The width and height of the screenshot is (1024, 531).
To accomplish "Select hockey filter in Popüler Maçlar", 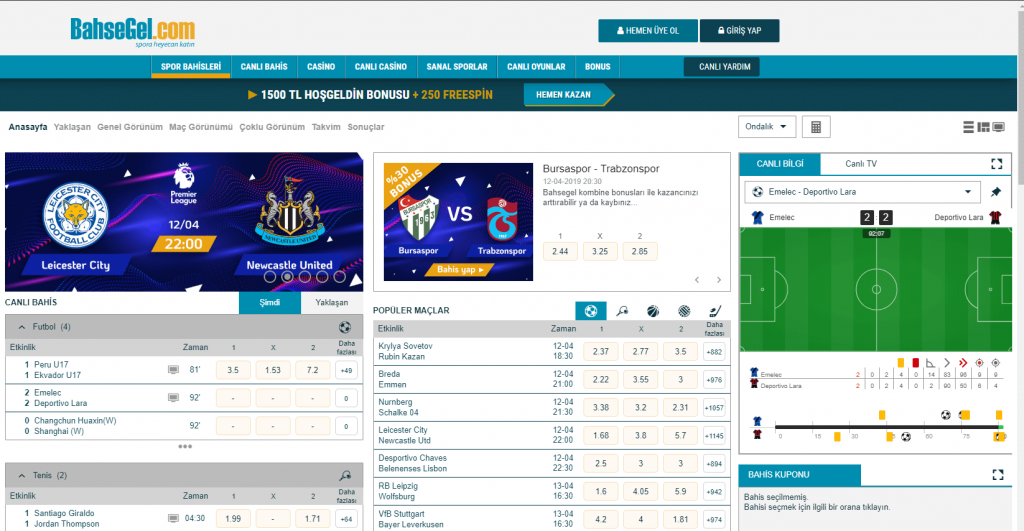I will point(714,311).
